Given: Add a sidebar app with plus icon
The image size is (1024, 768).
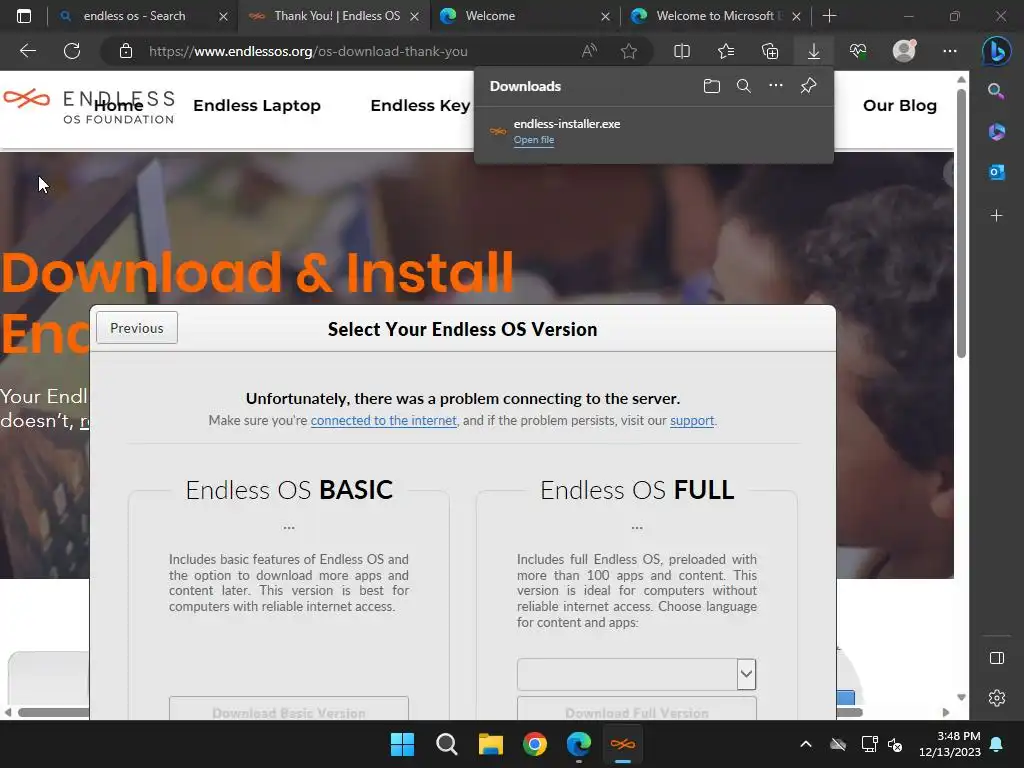Looking at the screenshot, I should click(997, 216).
